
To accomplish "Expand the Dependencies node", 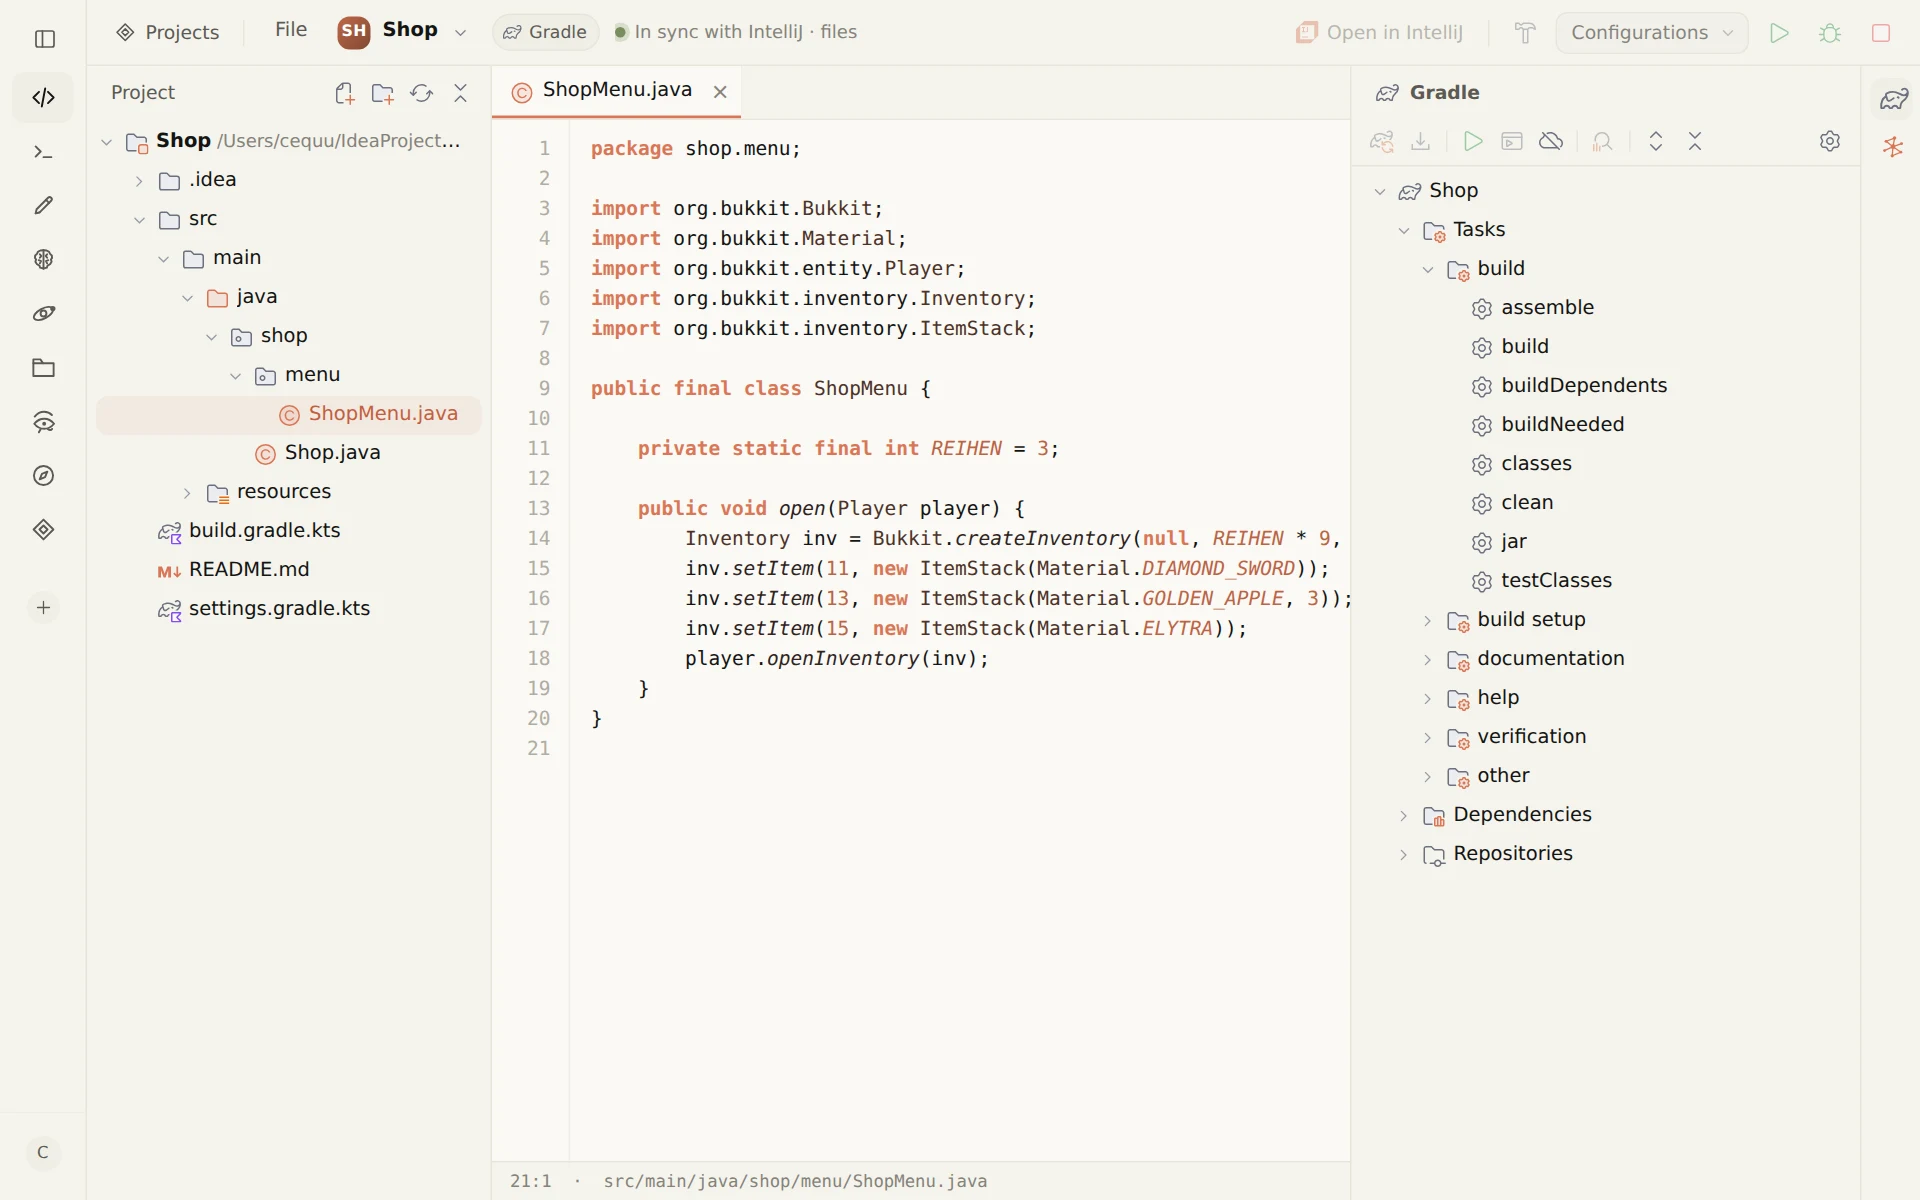I will coord(1404,815).
